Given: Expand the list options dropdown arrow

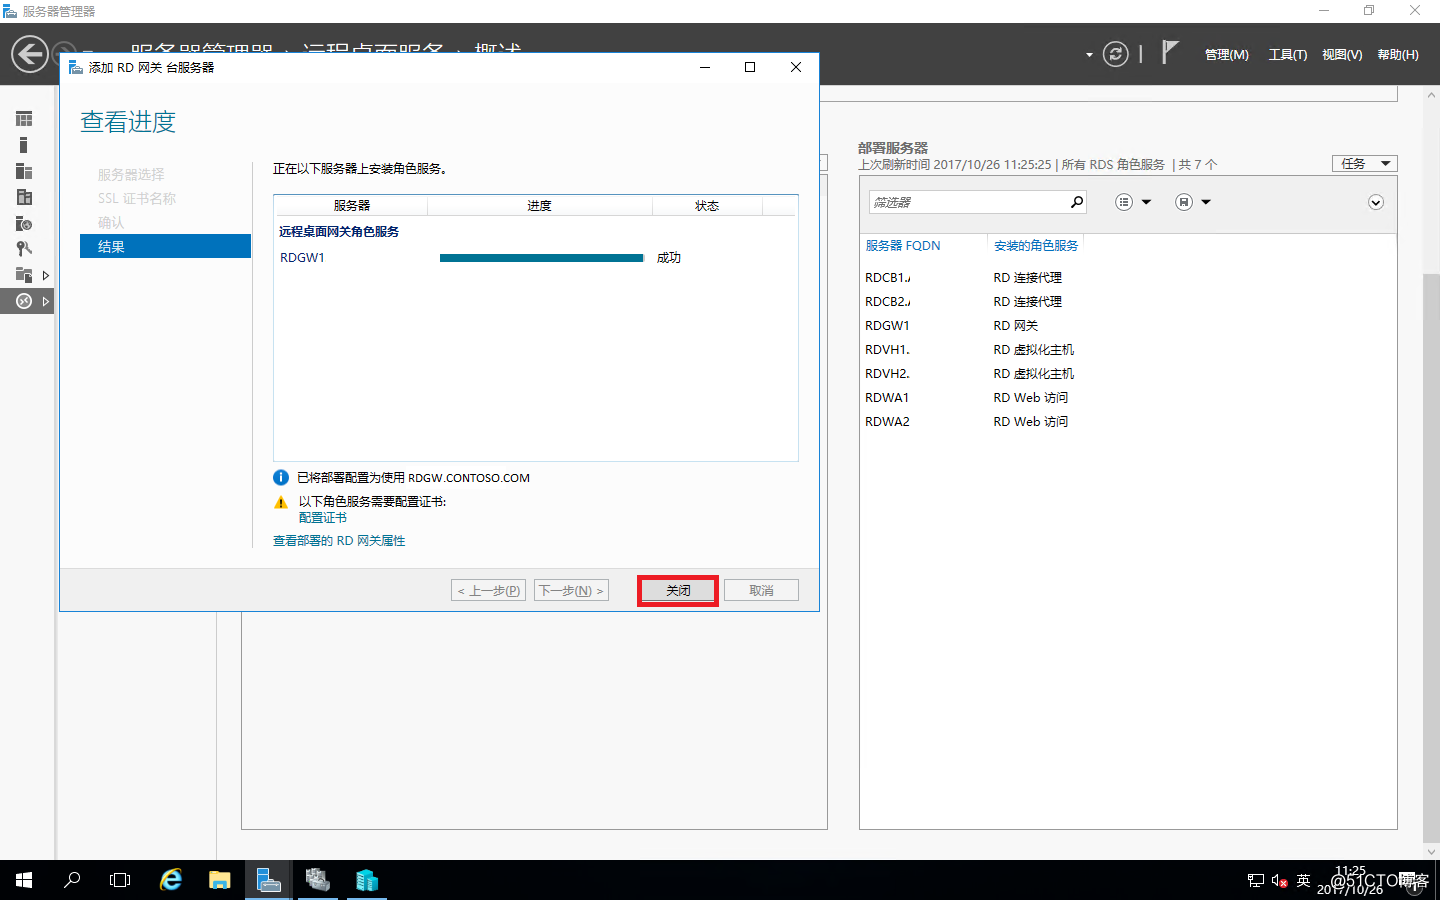Looking at the screenshot, I should click(1146, 202).
